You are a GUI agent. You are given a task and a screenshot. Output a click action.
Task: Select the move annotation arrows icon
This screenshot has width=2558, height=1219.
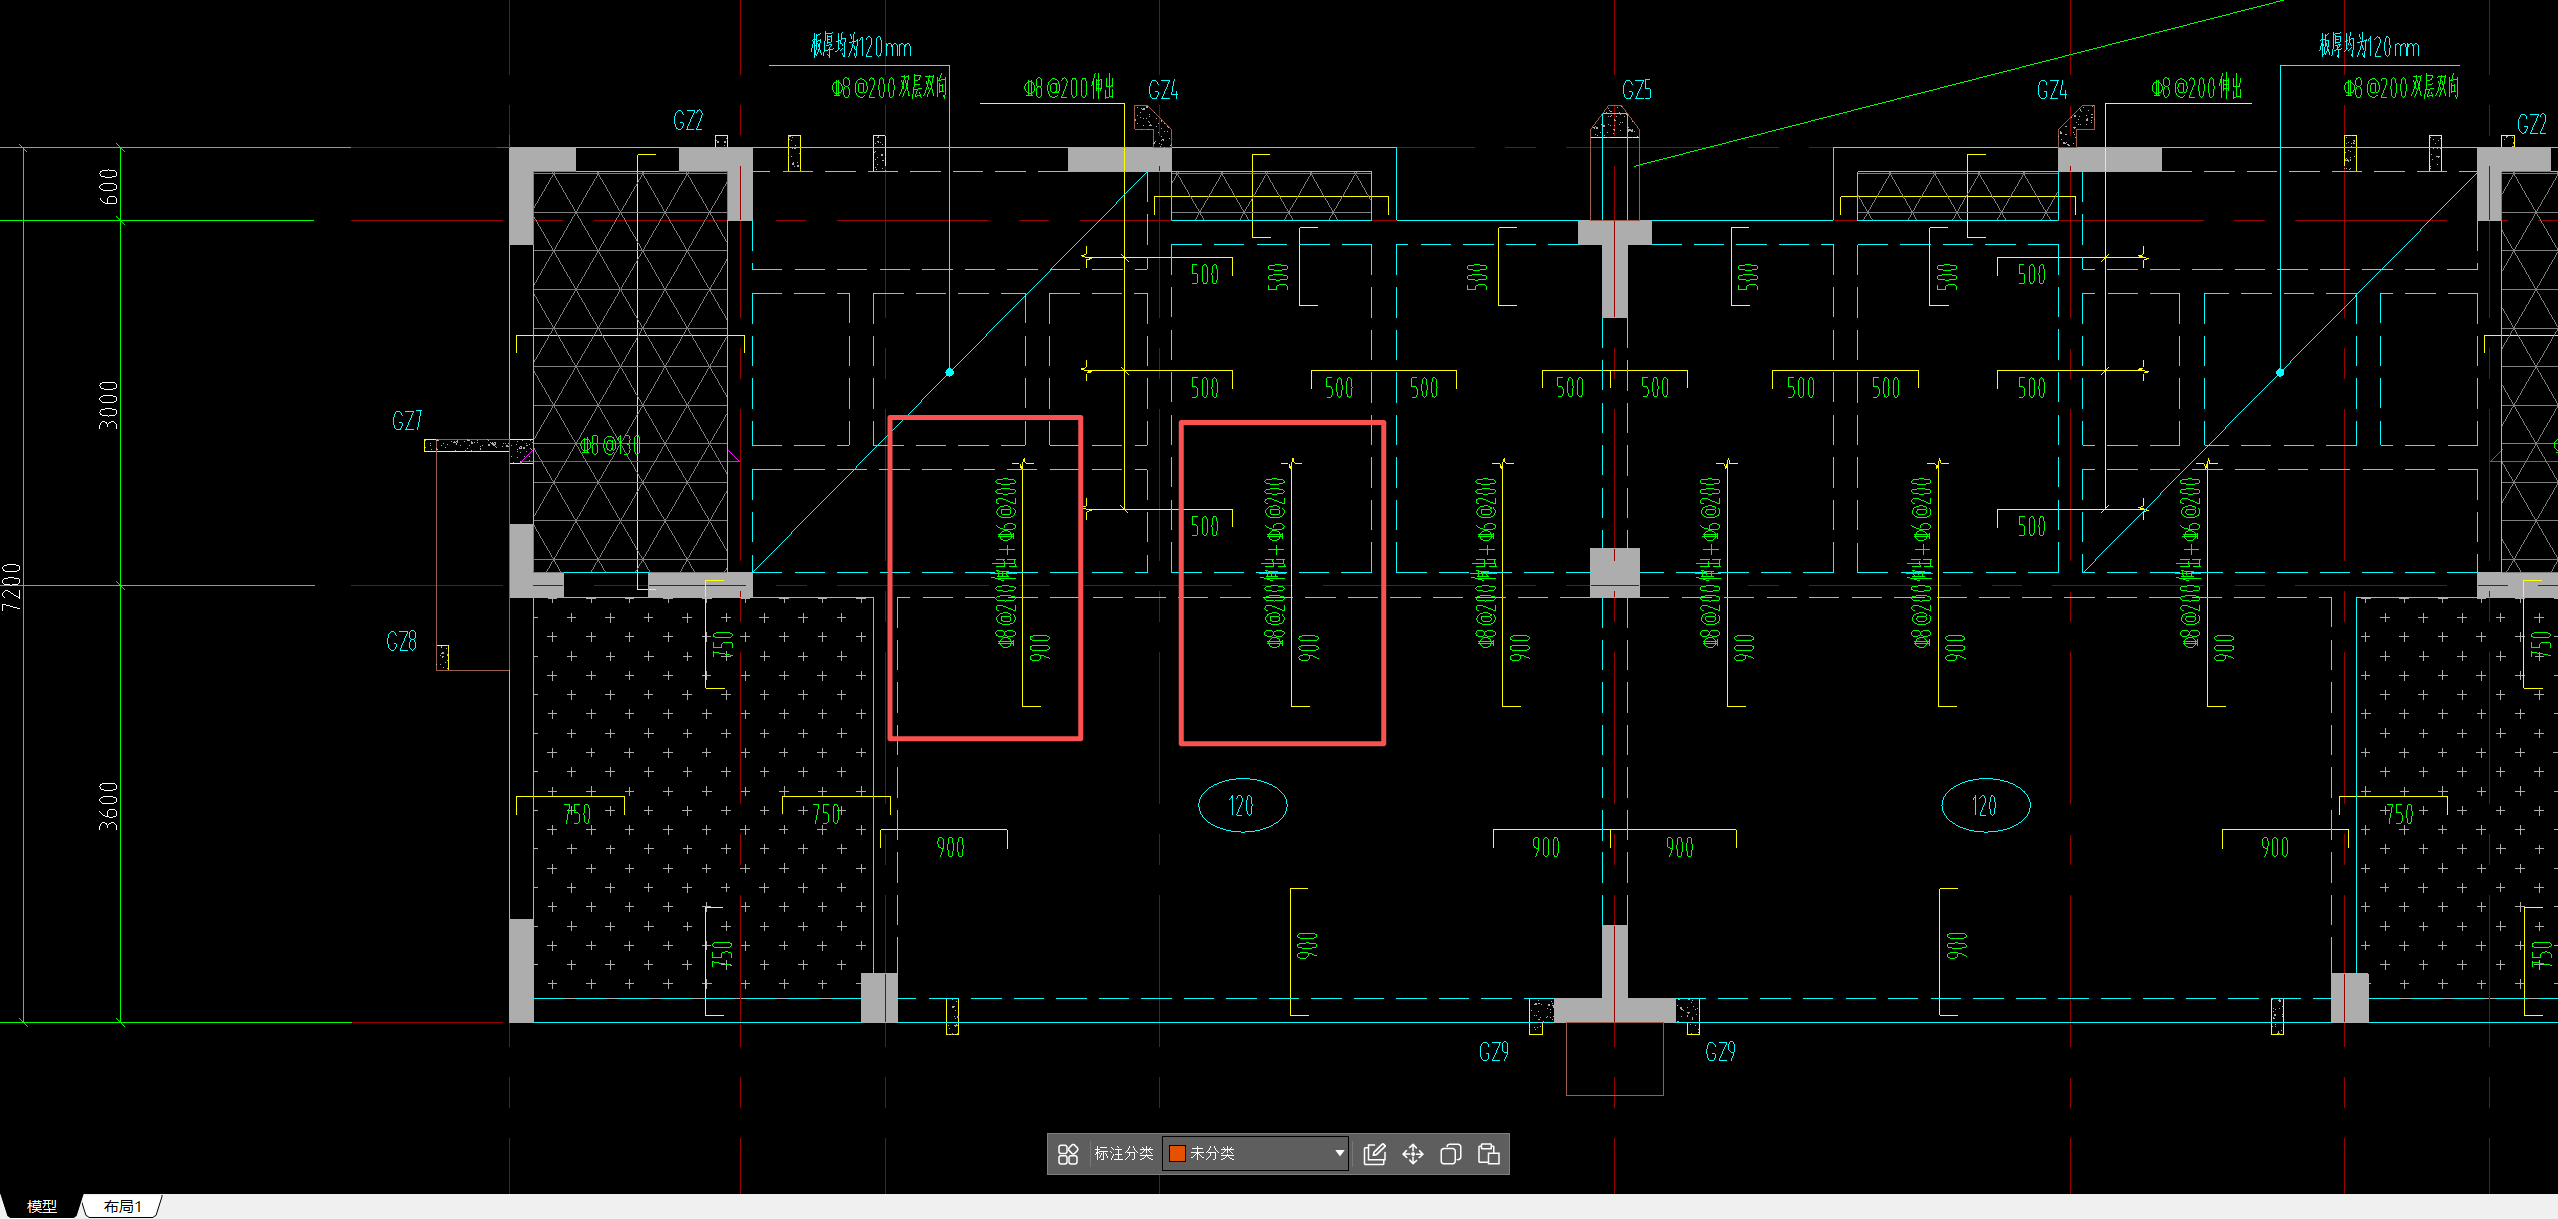coord(1413,1154)
